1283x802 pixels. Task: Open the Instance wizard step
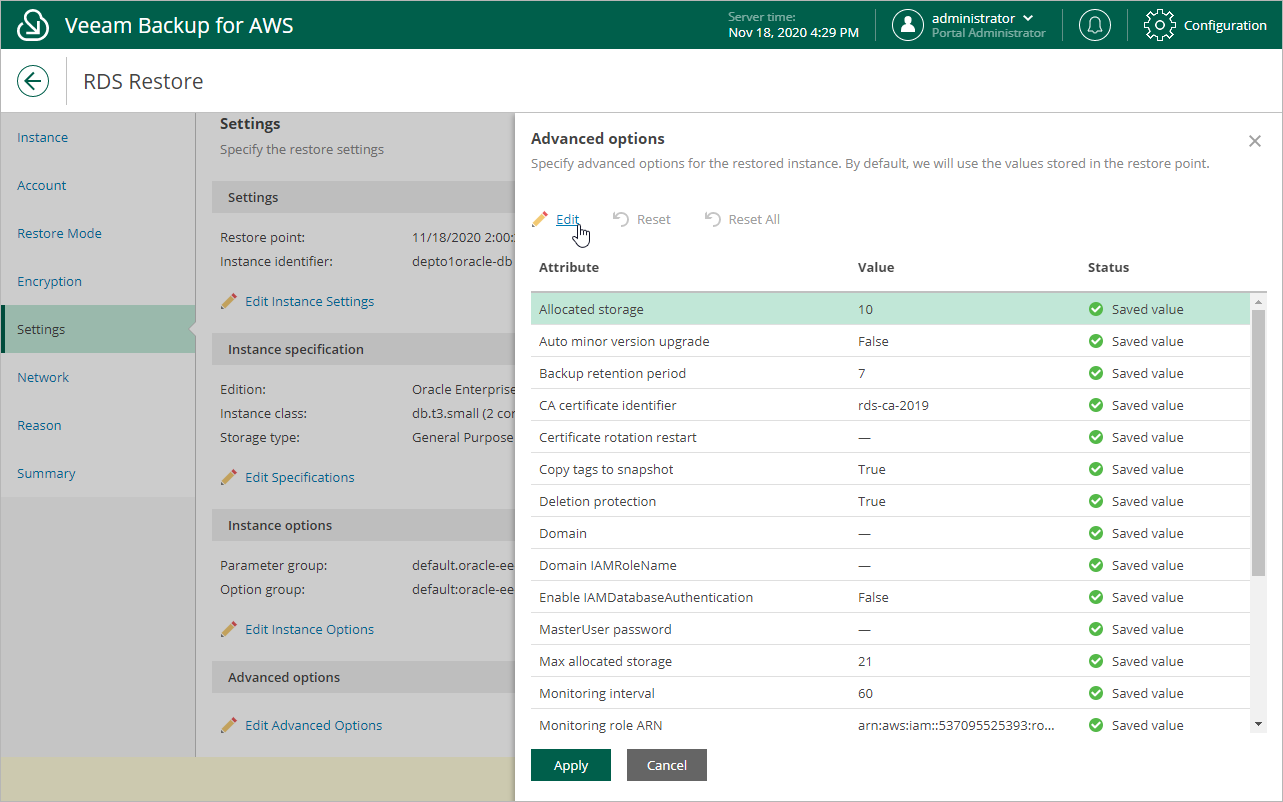click(x=98, y=137)
